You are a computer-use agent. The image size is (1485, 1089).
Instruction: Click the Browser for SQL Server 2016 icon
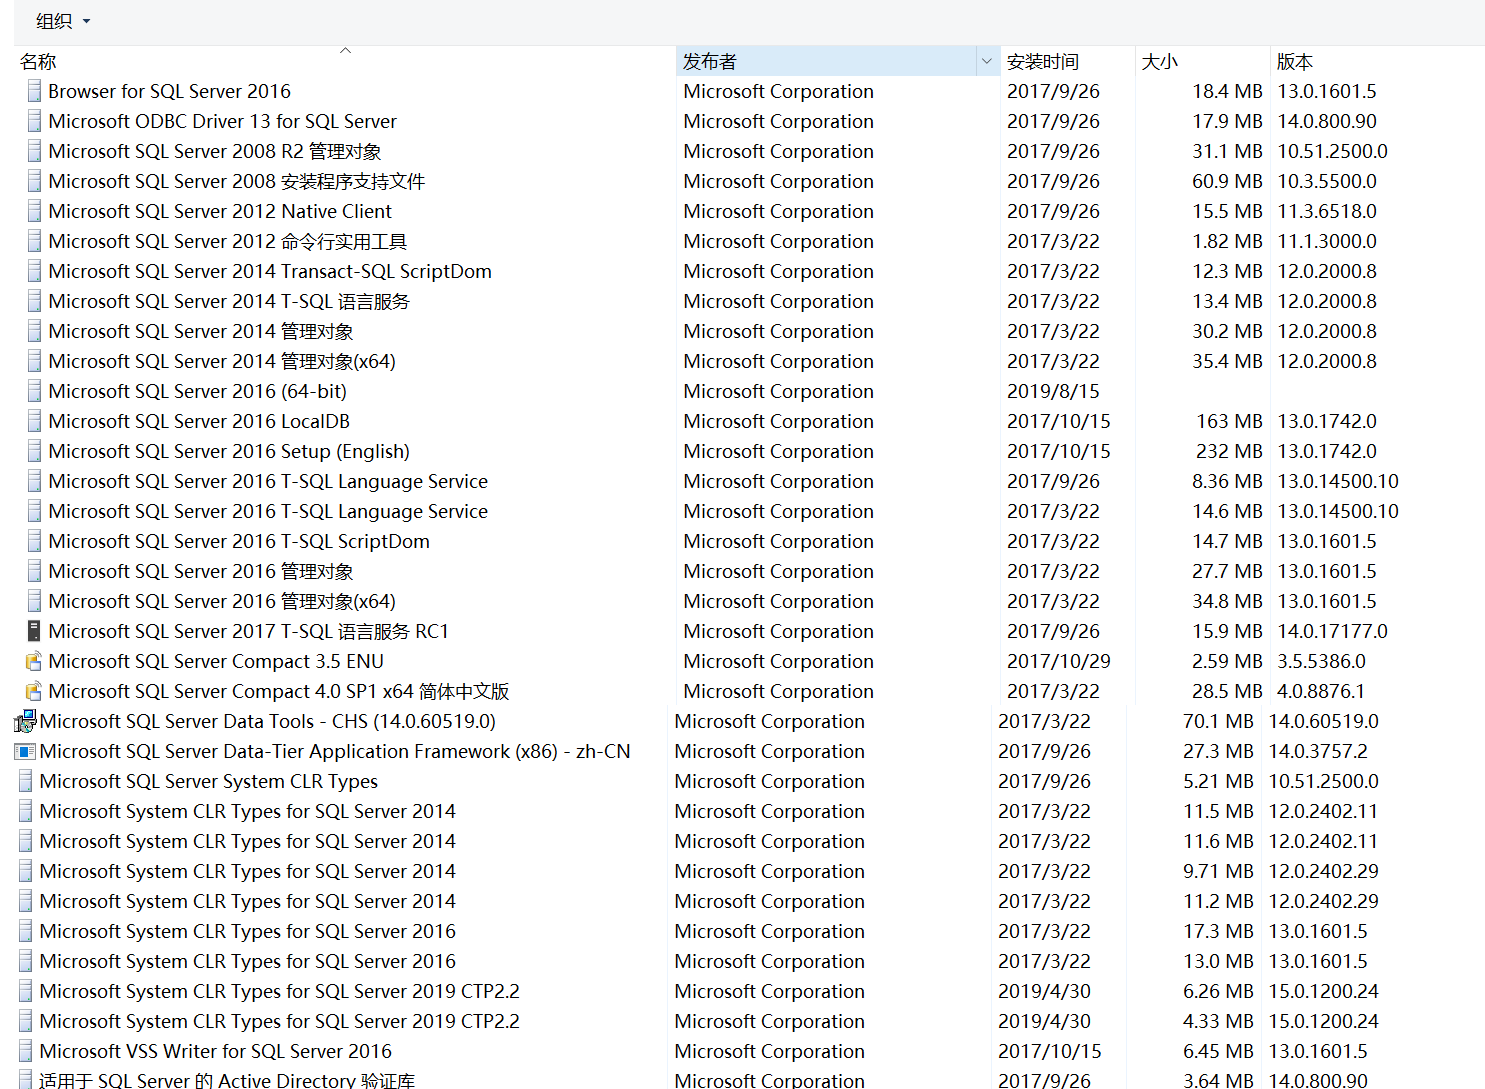pos(34,91)
